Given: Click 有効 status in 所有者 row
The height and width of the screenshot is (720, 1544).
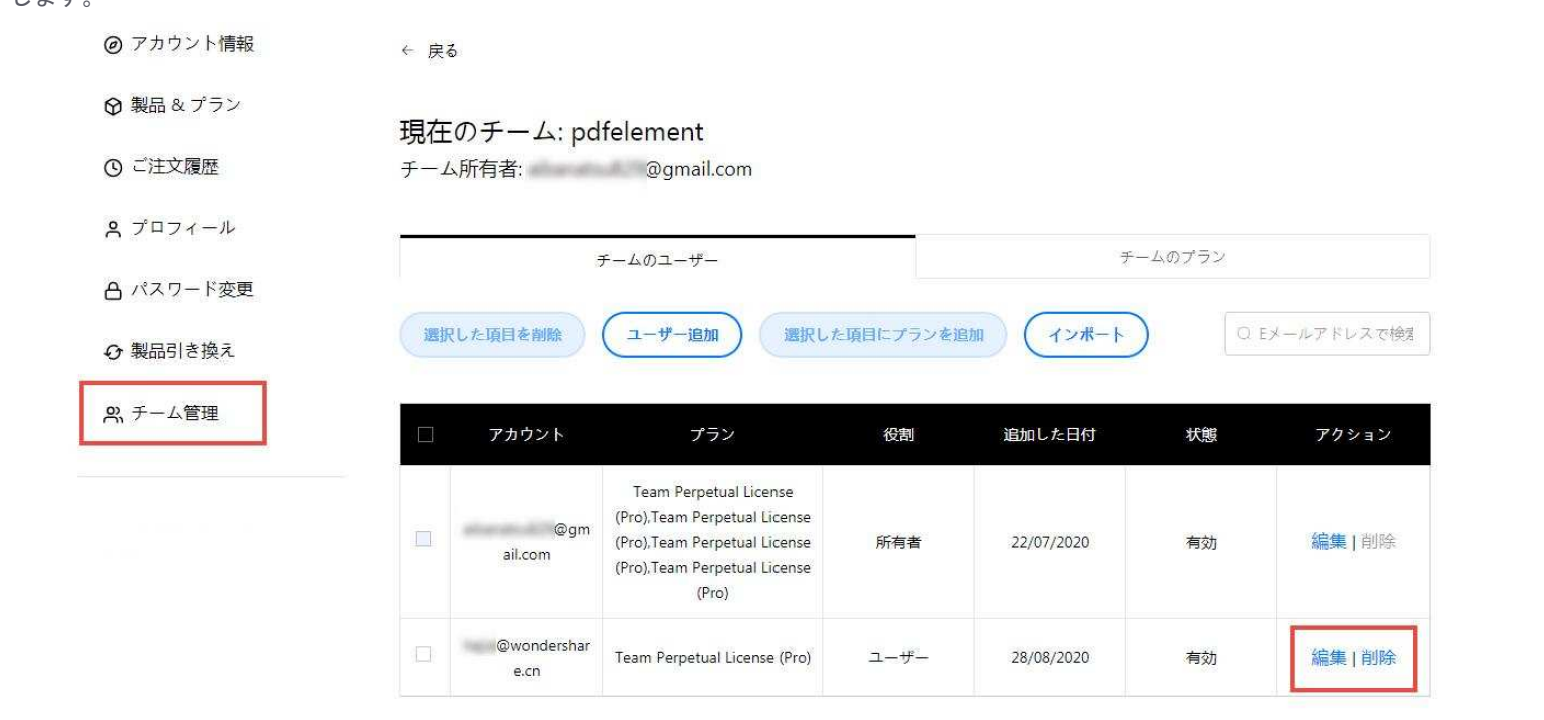Looking at the screenshot, I should coord(1200,543).
